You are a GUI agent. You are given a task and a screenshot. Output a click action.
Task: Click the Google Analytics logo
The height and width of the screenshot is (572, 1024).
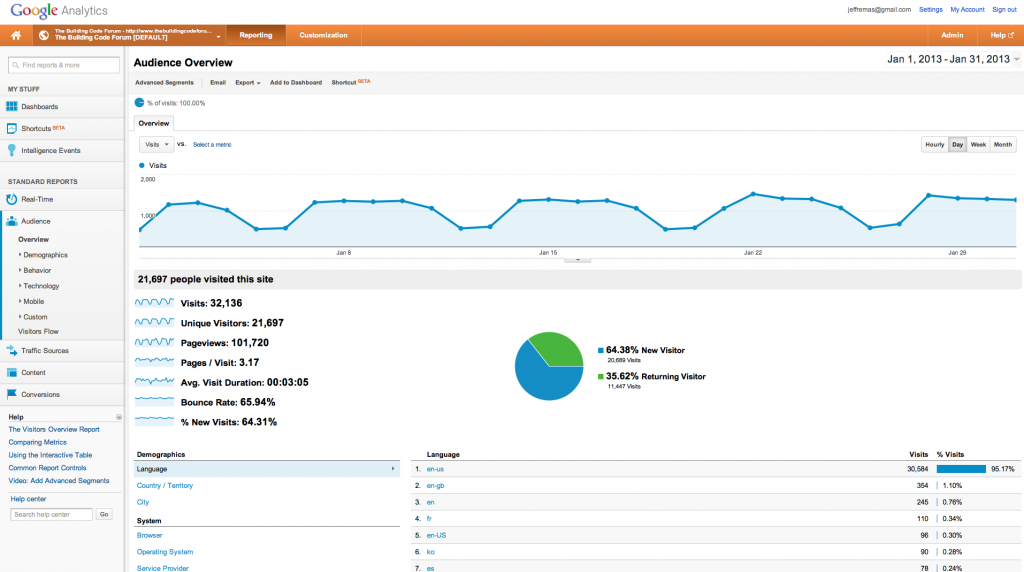pyautogui.click(x=59, y=10)
